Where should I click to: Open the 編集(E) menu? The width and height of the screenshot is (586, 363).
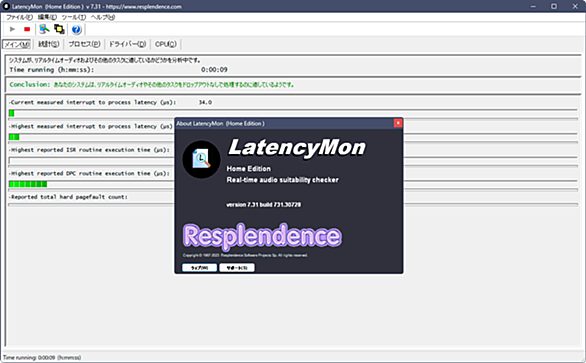47,17
